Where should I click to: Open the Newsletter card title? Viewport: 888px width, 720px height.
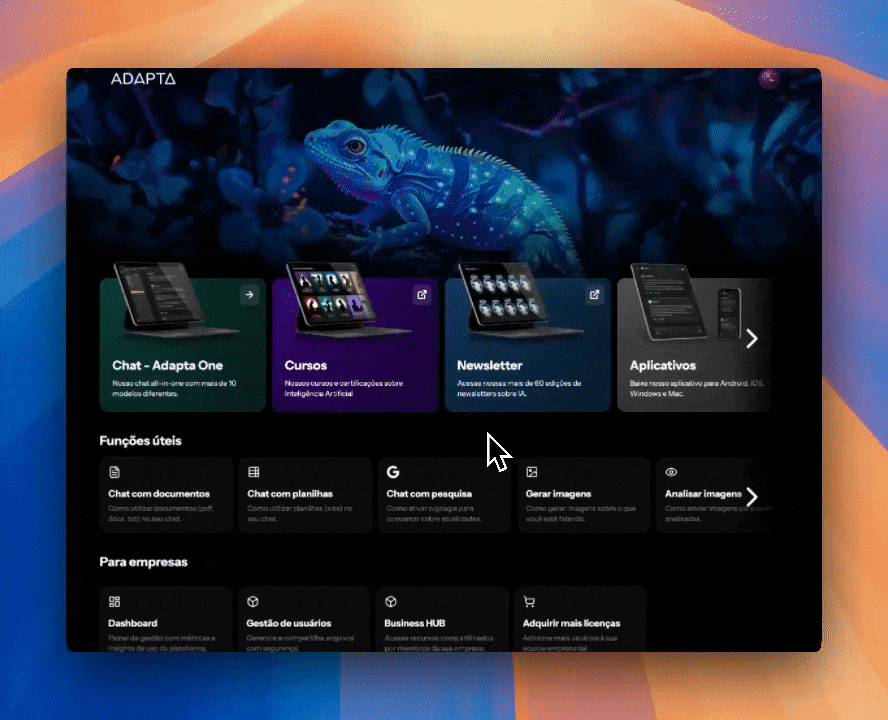point(489,366)
